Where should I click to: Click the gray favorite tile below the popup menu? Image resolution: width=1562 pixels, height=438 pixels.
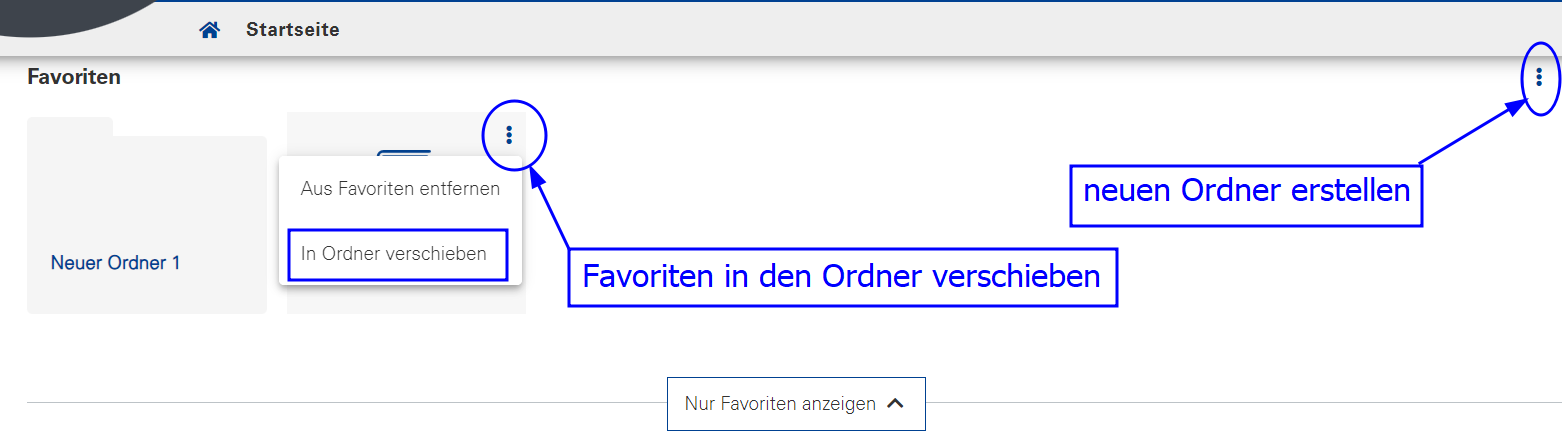[x=406, y=300]
